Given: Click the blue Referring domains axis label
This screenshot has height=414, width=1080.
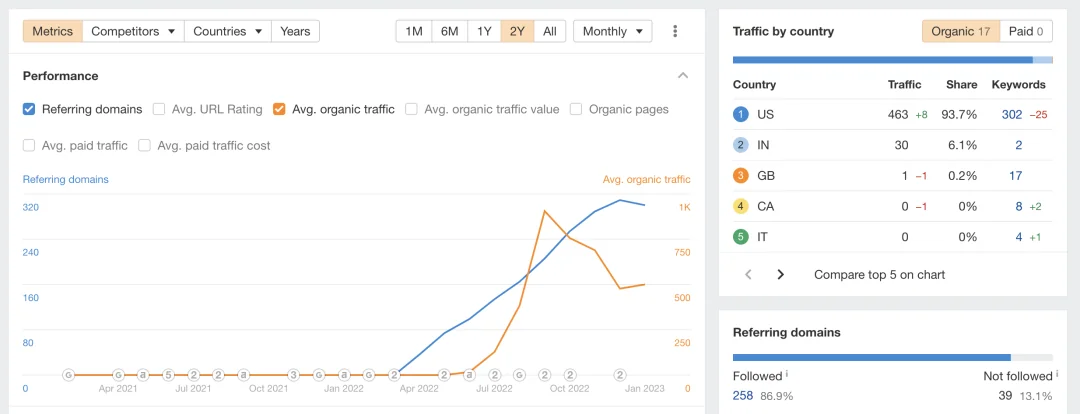Looking at the screenshot, I should pyautogui.click(x=65, y=179).
